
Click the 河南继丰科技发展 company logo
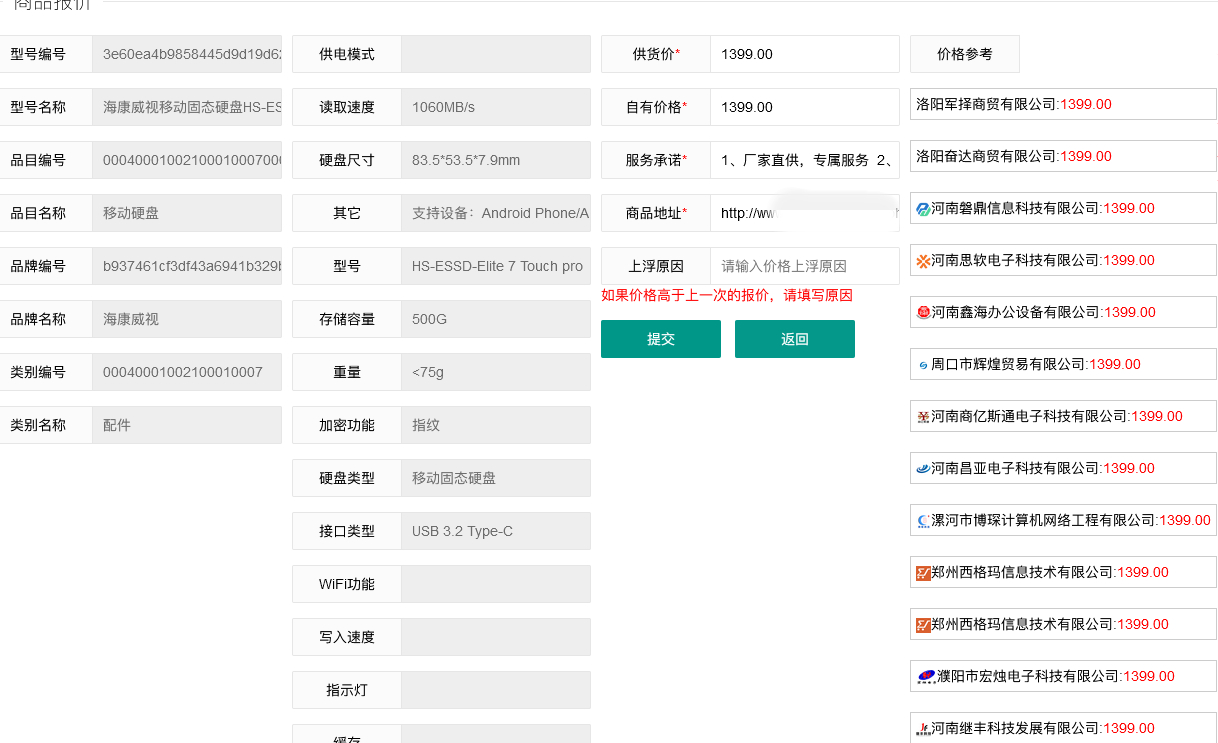[x=923, y=728]
